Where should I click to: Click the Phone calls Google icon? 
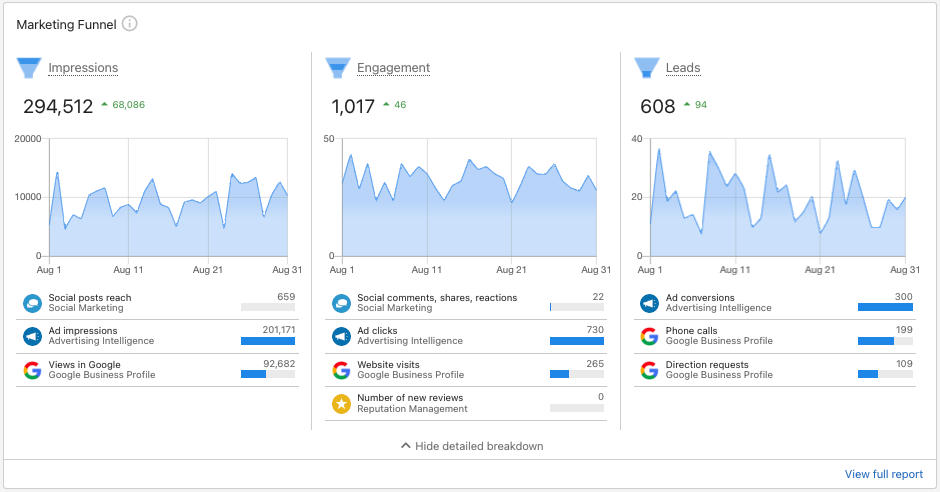coord(650,336)
